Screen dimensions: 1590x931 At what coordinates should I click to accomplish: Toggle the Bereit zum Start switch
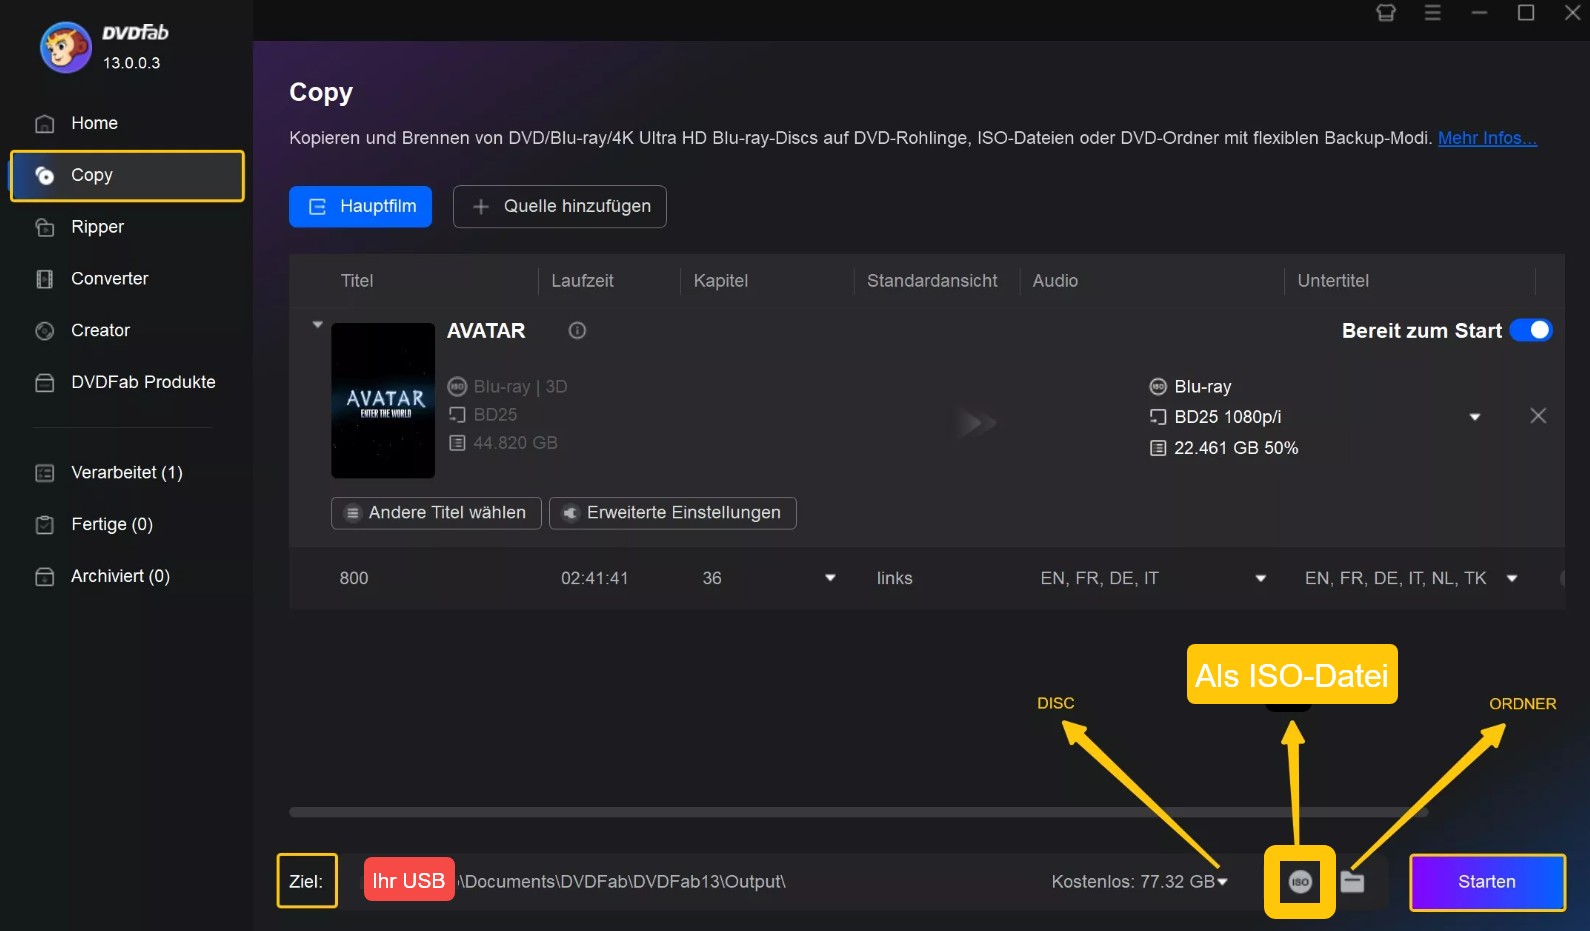[x=1531, y=330]
